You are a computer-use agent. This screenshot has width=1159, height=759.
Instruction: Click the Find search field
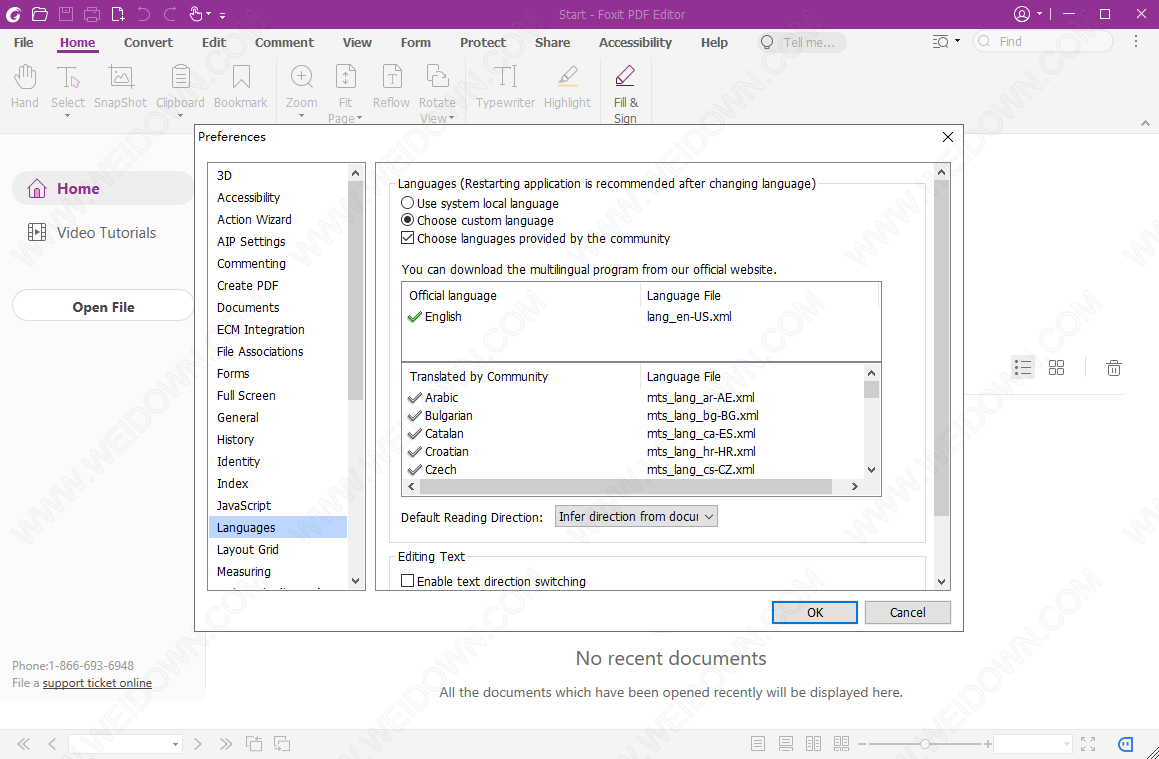tap(1042, 41)
